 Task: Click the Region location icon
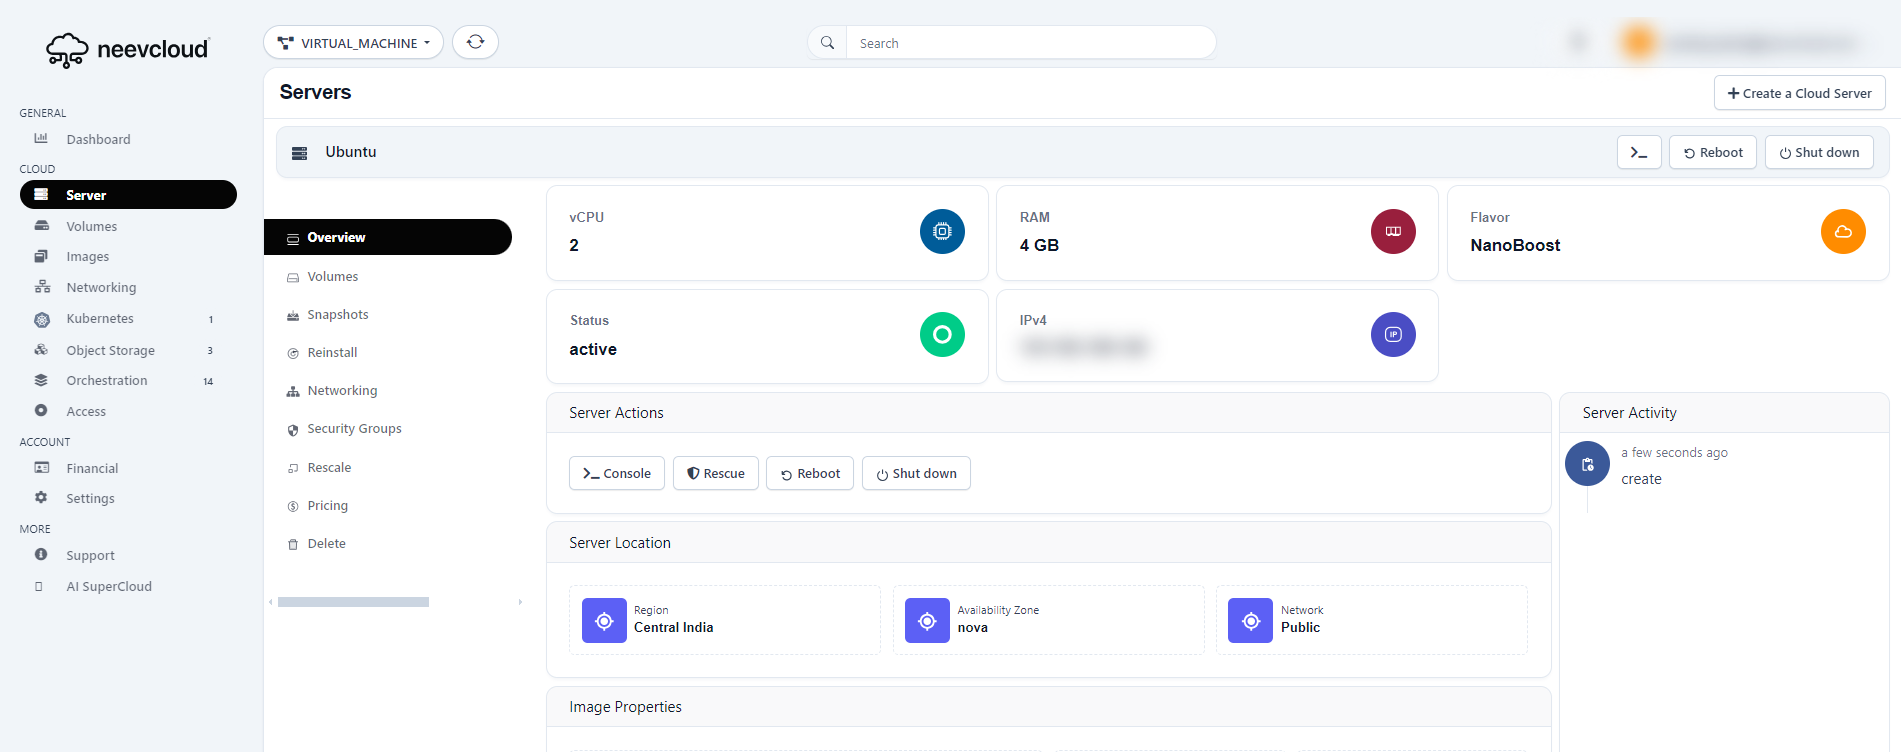604,621
